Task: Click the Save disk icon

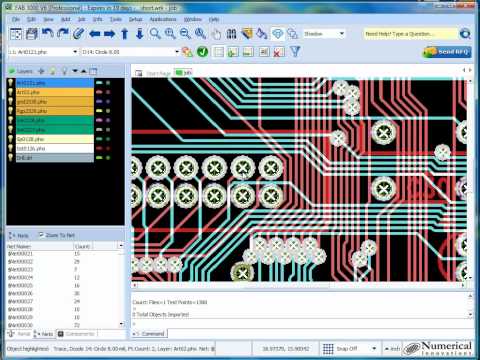Action: point(32,34)
